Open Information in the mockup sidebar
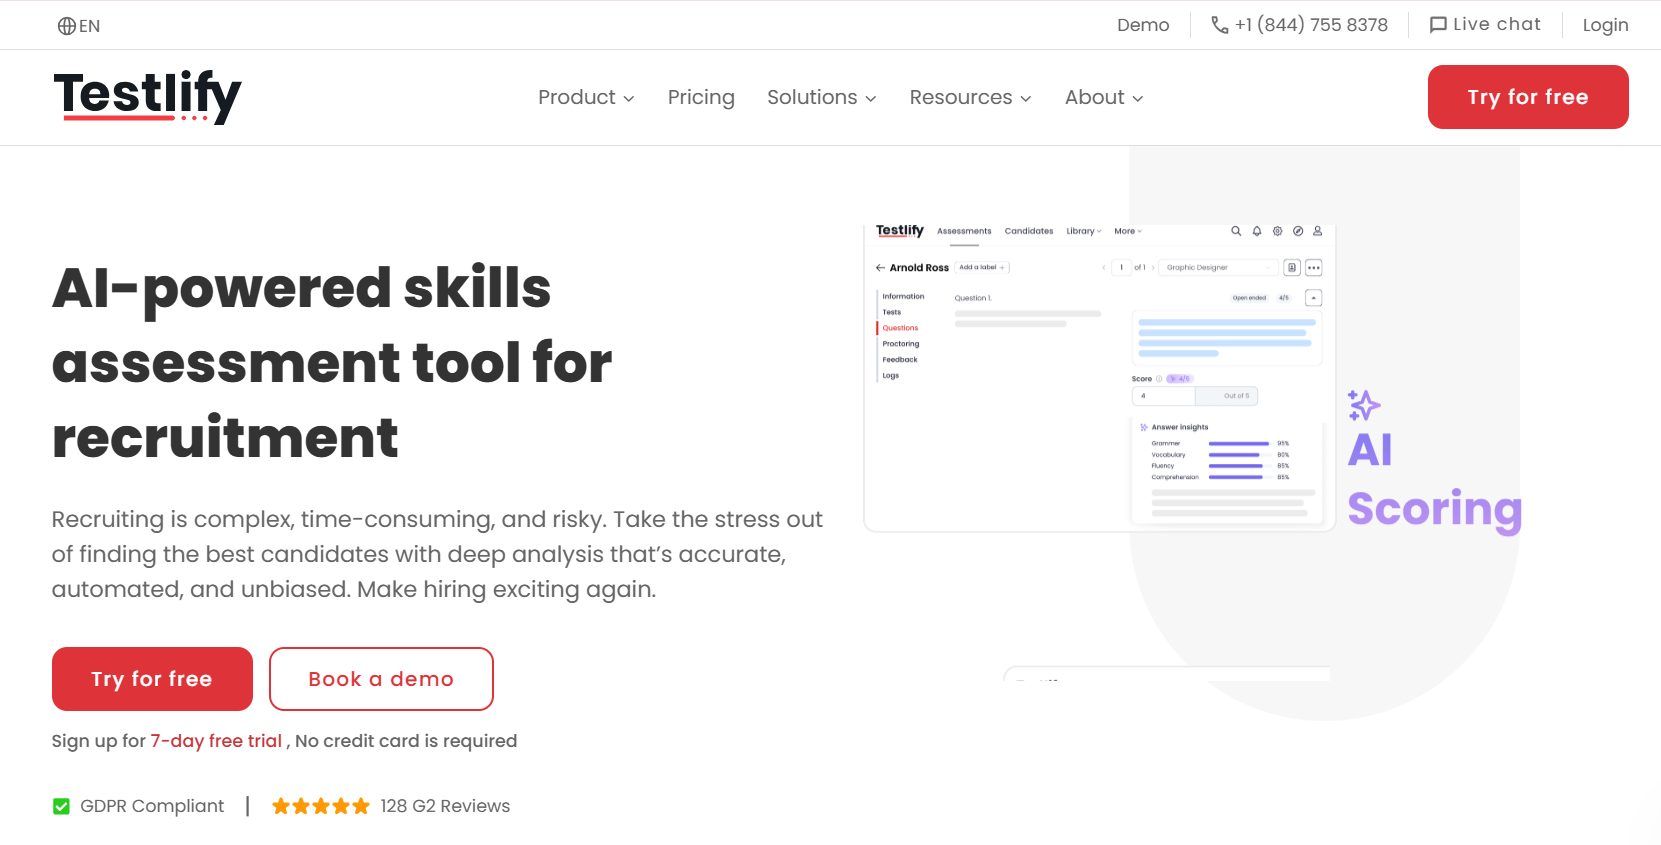The image size is (1661, 845). pos(903,297)
